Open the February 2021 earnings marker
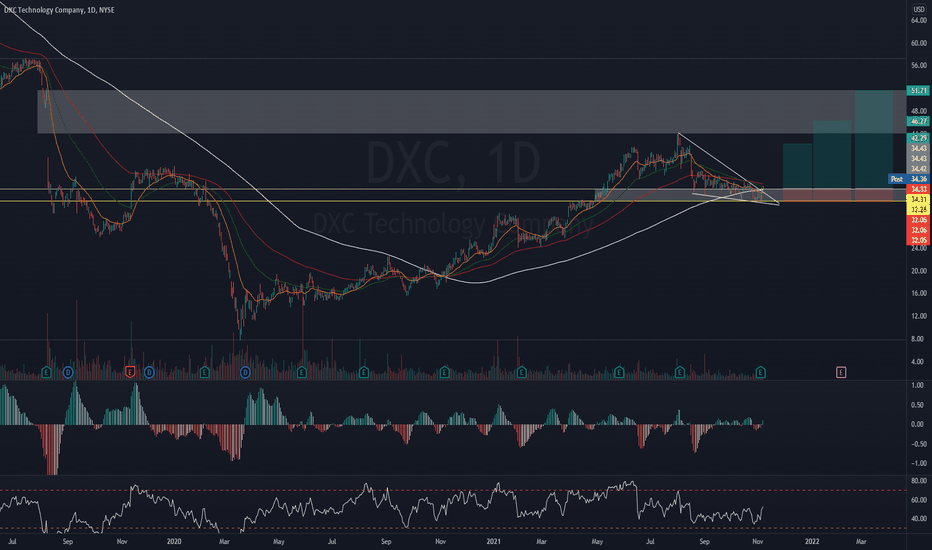The width and height of the screenshot is (932, 550). point(521,373)
